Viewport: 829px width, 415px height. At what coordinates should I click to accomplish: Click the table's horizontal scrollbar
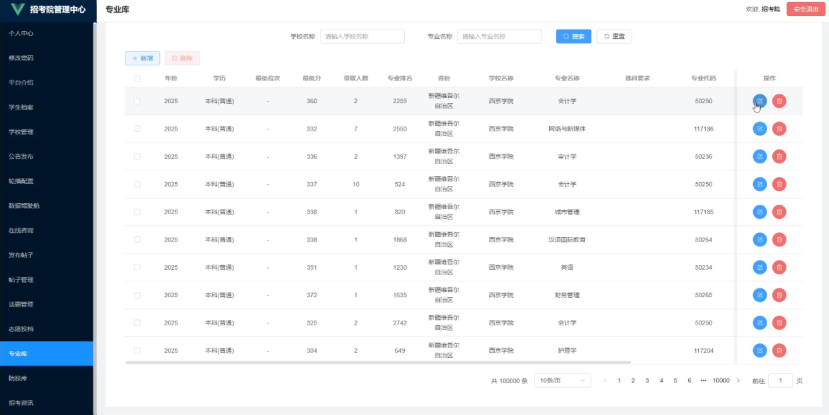point(378,363)
